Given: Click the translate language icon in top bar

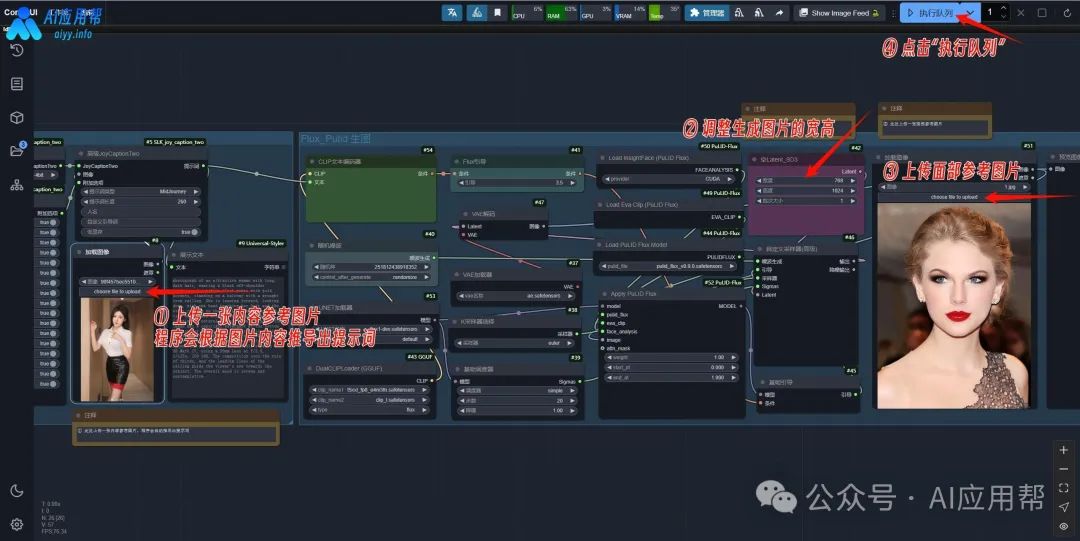Looking at the screenshot, I should click(452, 12).
